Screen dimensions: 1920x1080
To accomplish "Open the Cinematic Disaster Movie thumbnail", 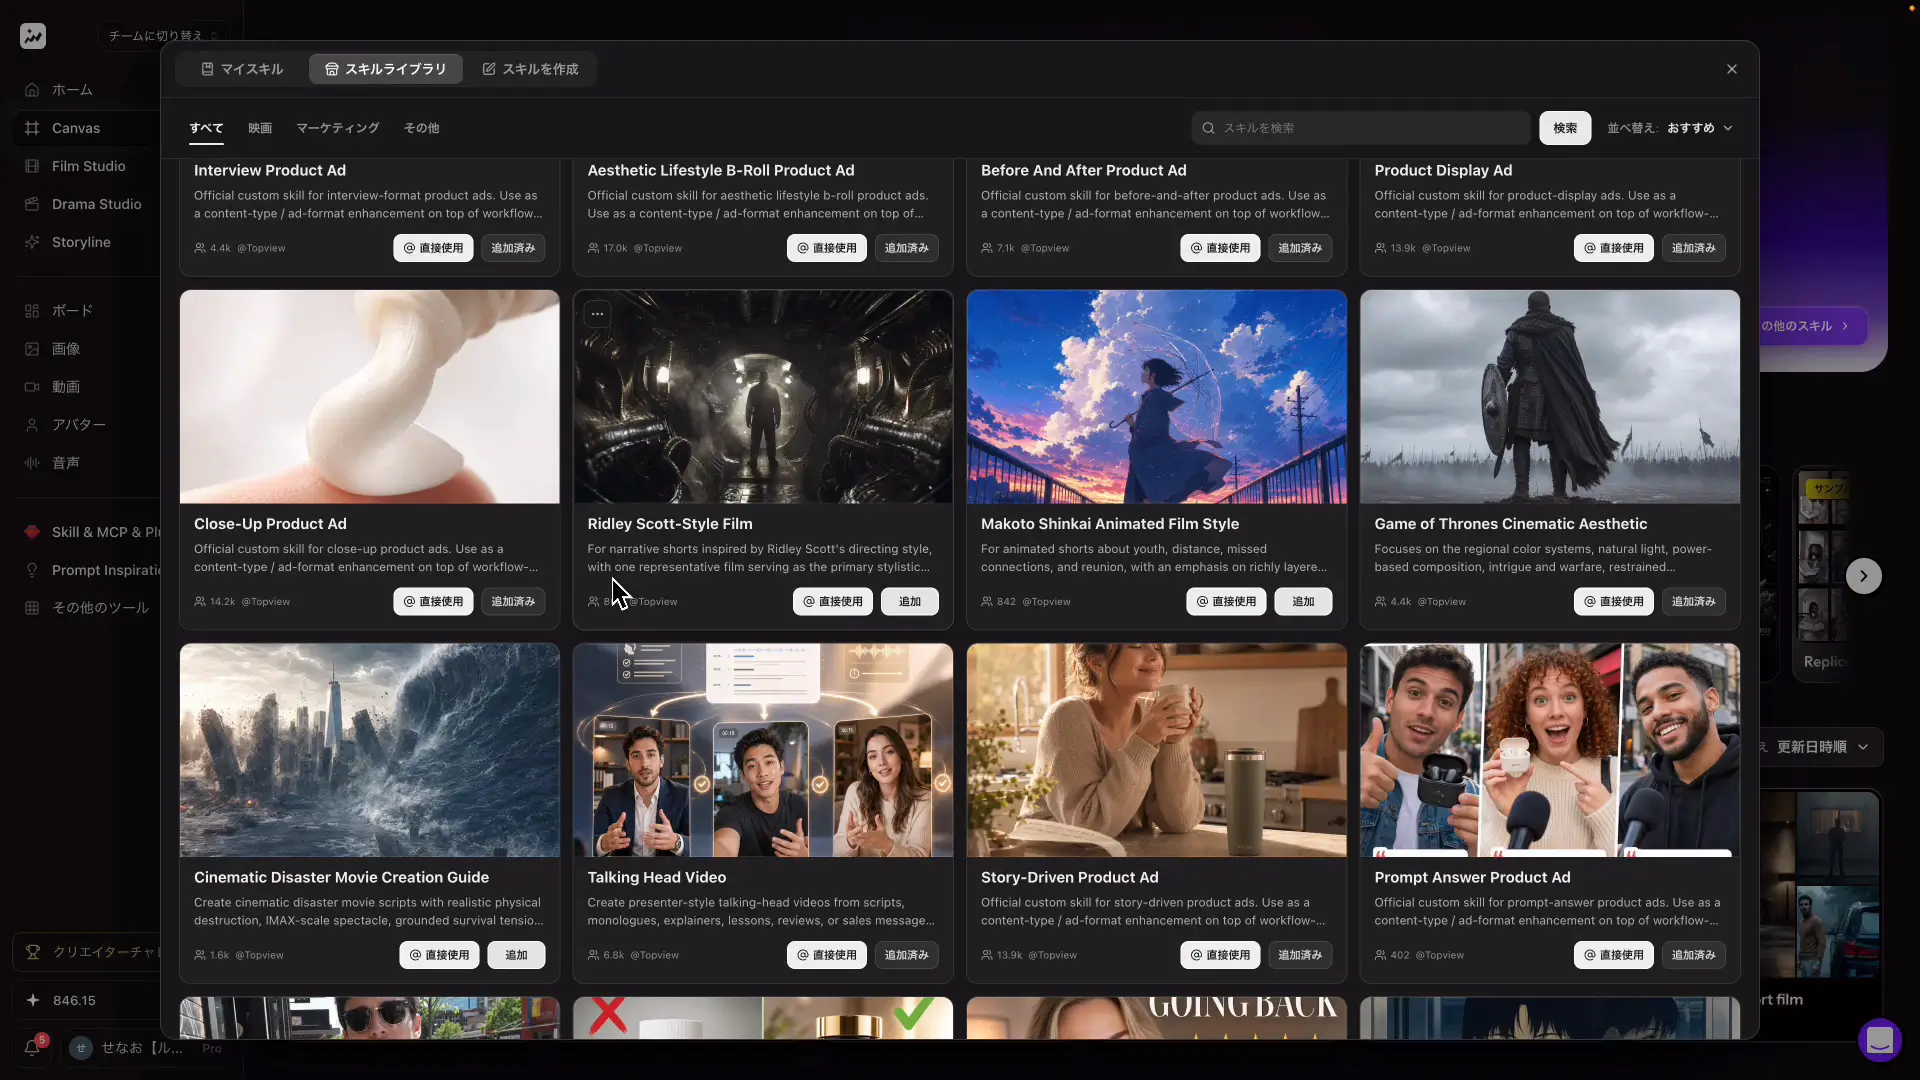I will (370, 750).
